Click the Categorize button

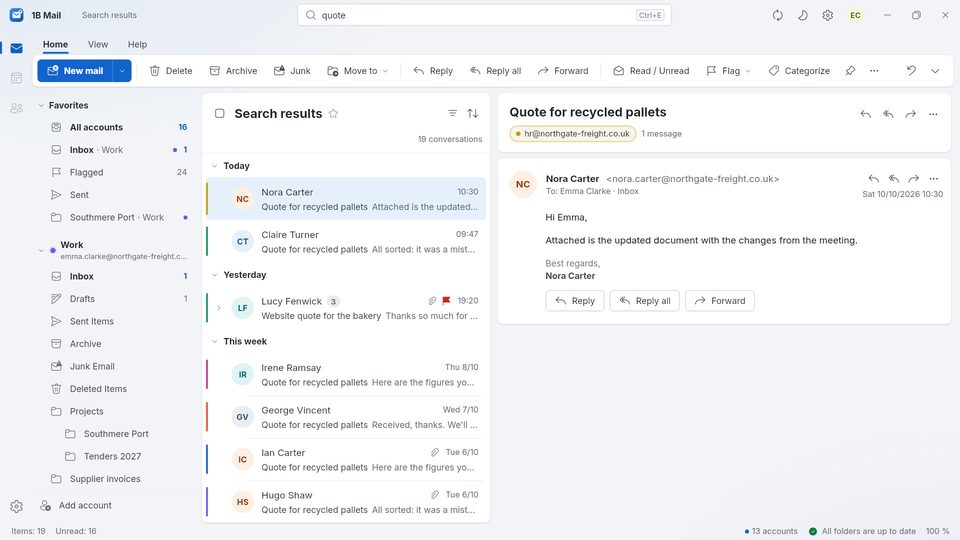tap(799, 71)
